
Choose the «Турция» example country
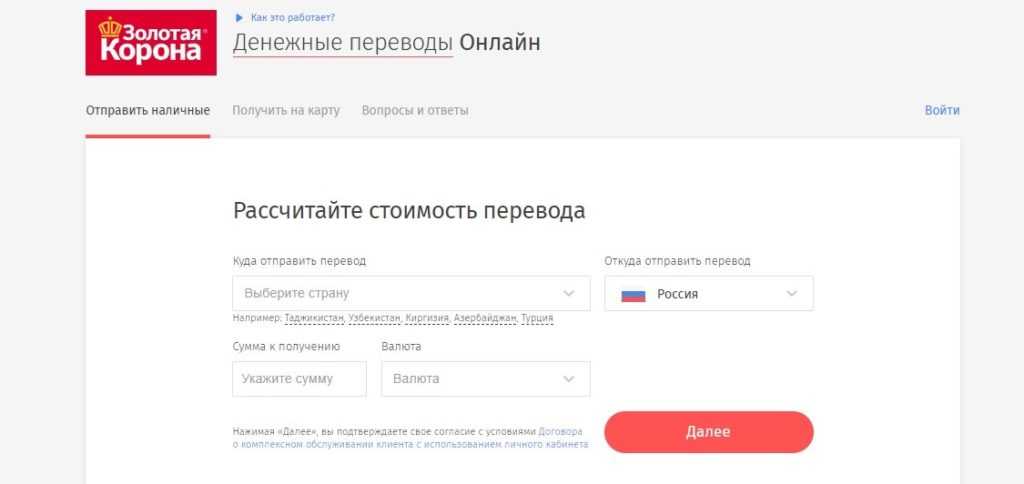537,318
